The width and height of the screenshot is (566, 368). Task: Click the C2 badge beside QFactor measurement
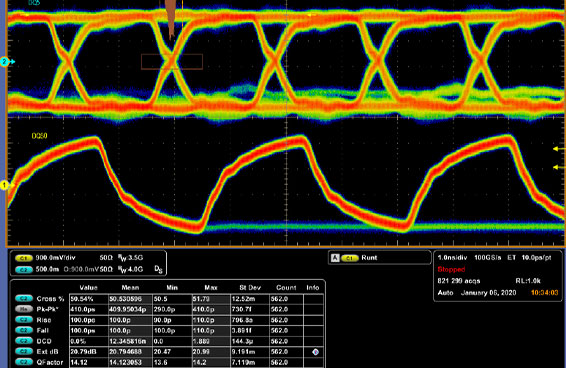click(24, 362)
